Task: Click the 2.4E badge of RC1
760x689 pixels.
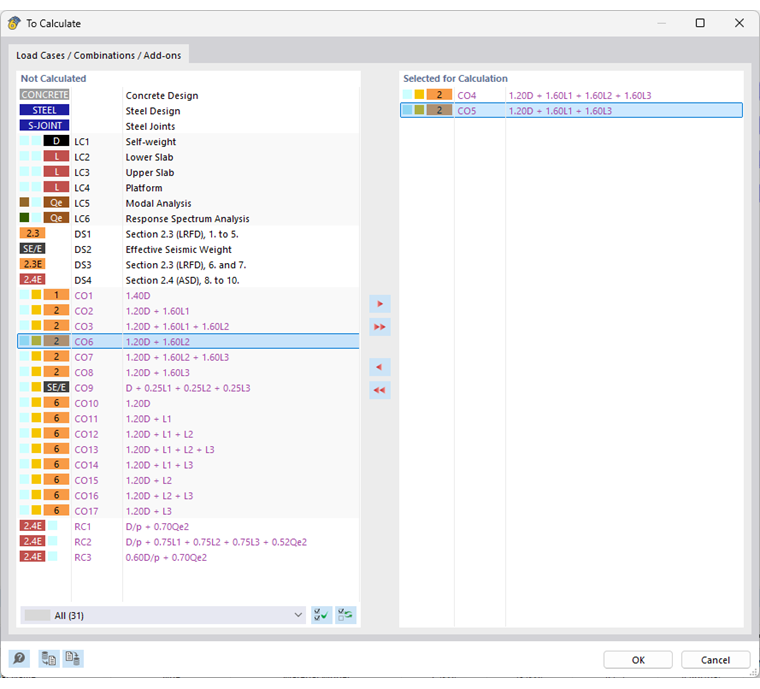Action: tap(32, 526)
